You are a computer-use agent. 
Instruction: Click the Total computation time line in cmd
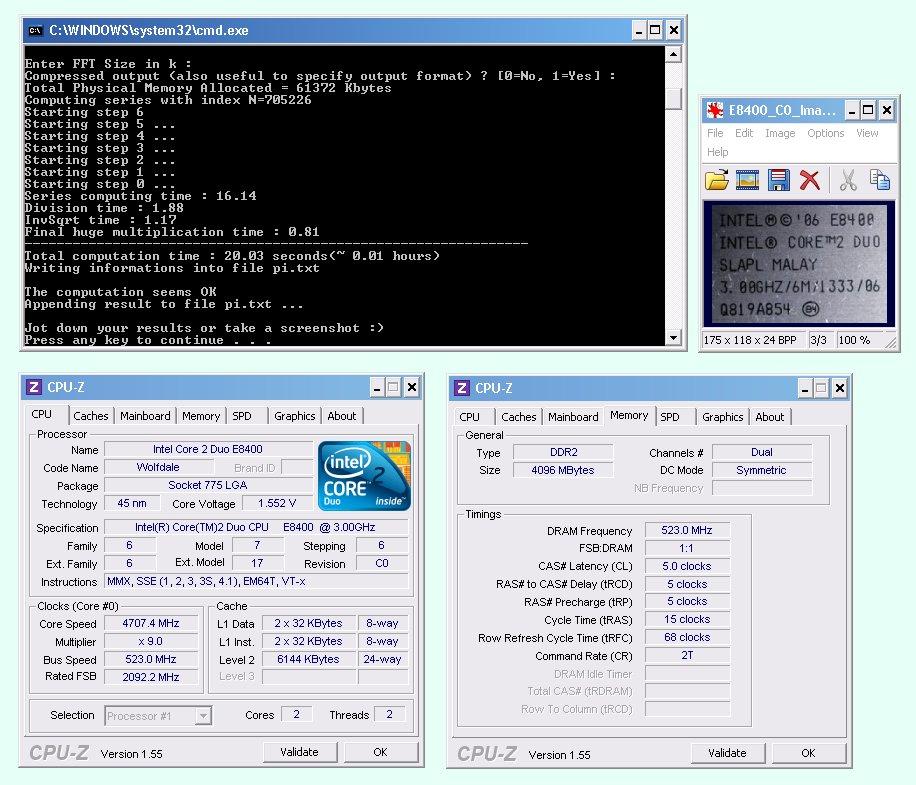tap(232, 256)
